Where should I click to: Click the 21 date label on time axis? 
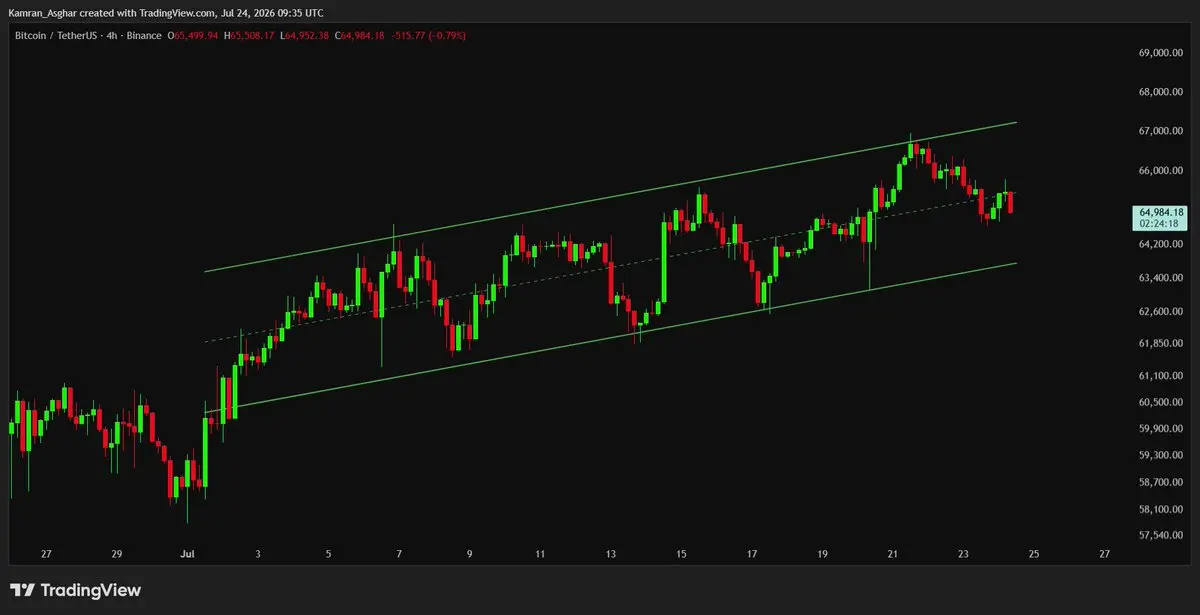(x=892, y=553)
